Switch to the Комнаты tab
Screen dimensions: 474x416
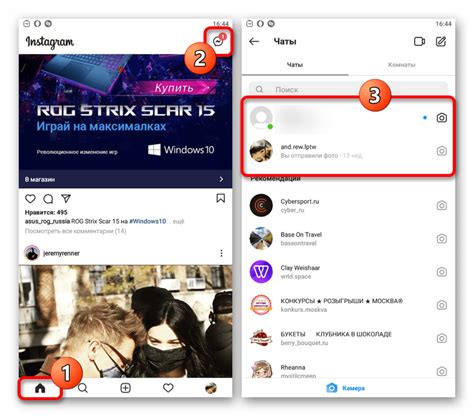point(401,65)
